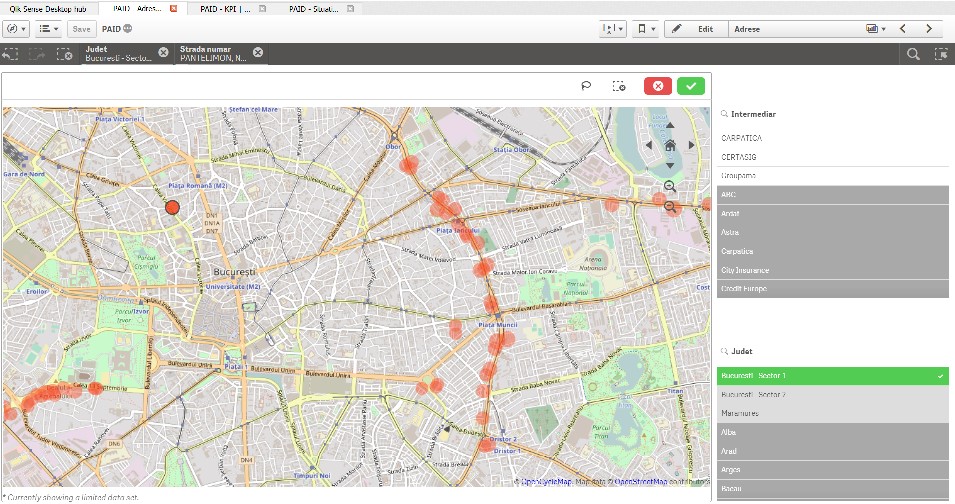
Task: Select Maramures in Judet list
Action: [x=833, y=413]
